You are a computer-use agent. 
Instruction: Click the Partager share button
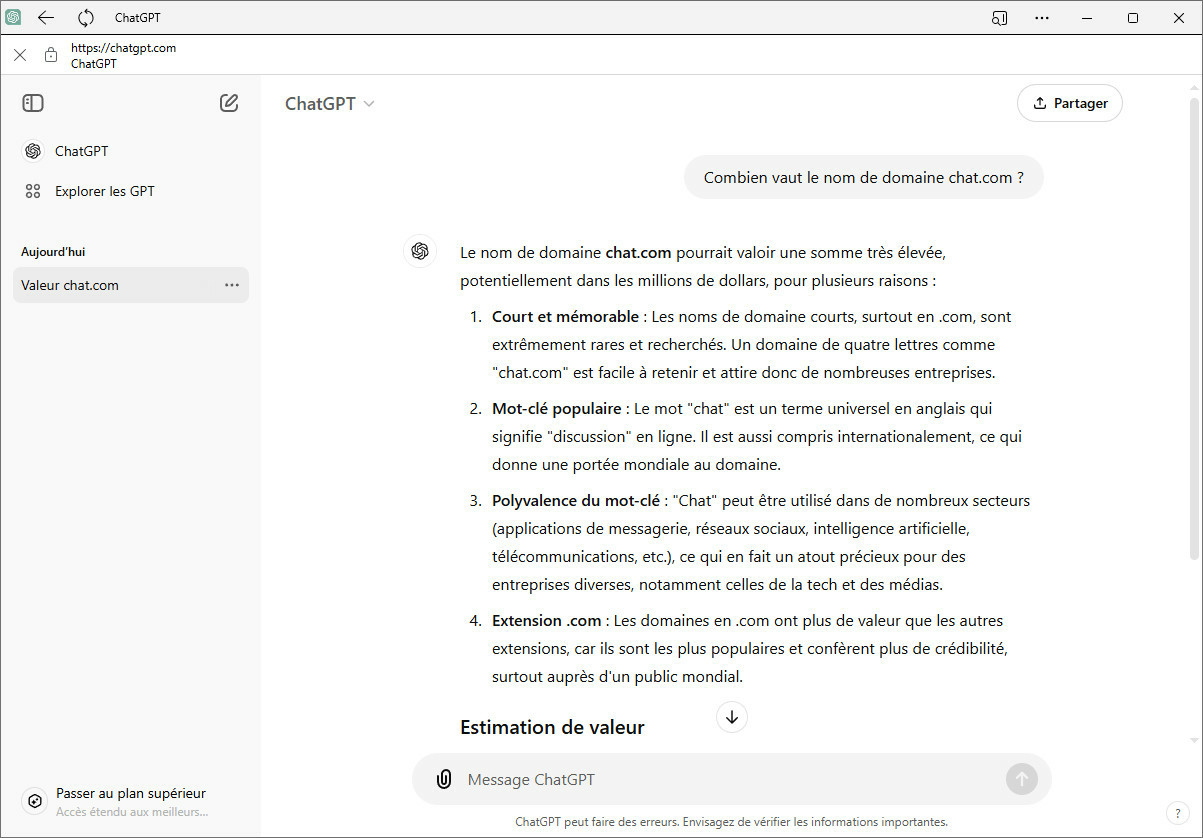[1069, 103]
